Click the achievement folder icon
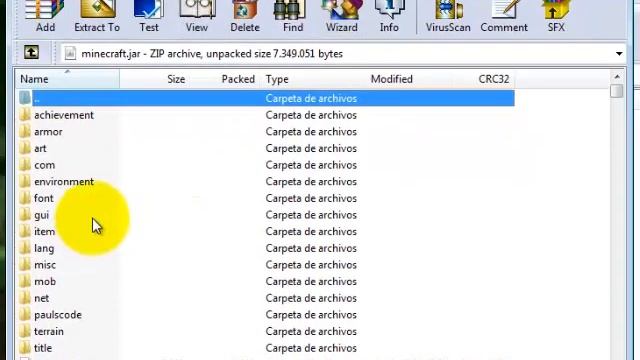640x360 pixels. (x=25, y=115)
